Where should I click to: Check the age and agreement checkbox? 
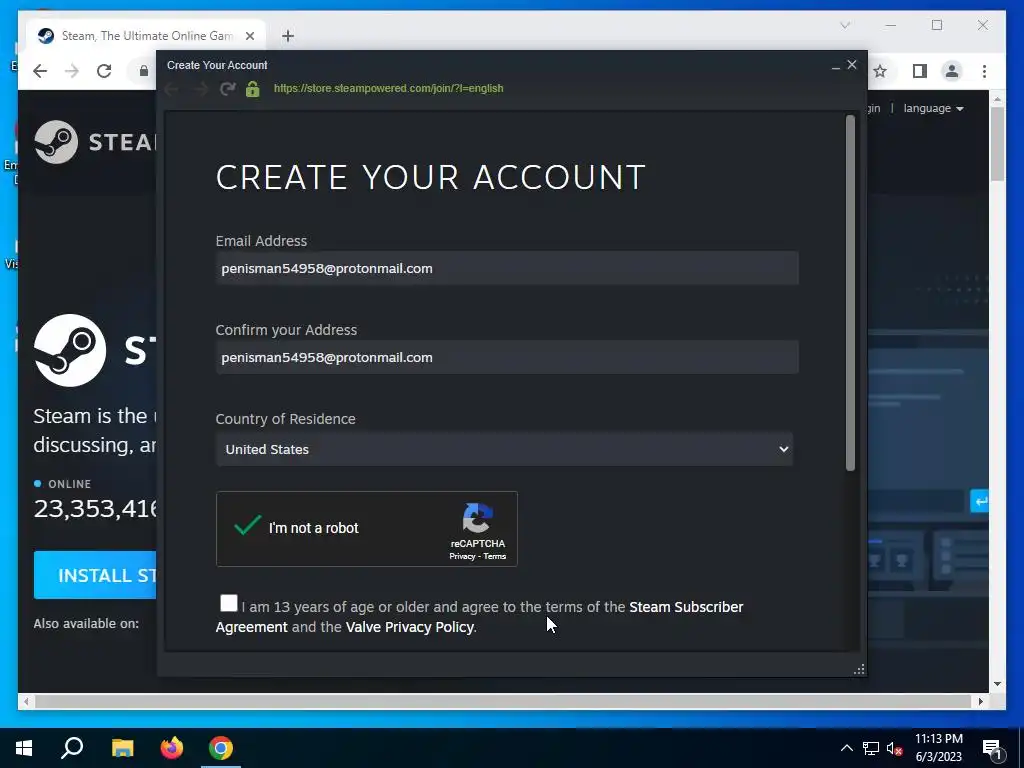(229, 603)
